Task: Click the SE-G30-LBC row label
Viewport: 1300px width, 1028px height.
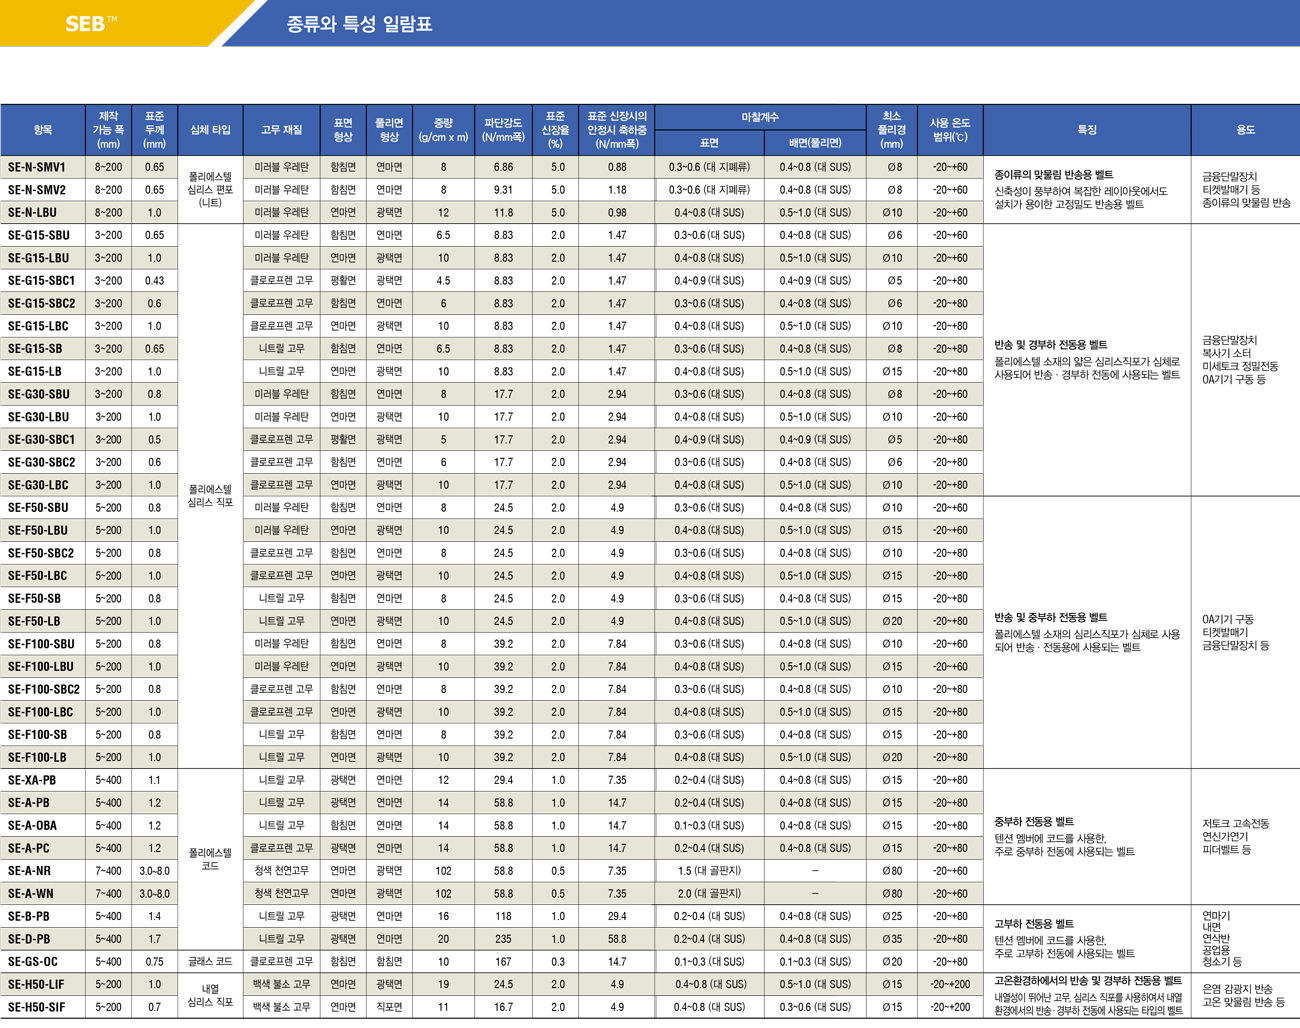Action: 38,485
